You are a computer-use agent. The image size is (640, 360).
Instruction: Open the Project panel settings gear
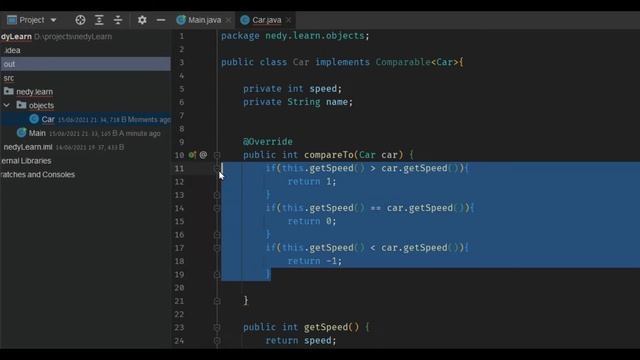pos(142,20)
